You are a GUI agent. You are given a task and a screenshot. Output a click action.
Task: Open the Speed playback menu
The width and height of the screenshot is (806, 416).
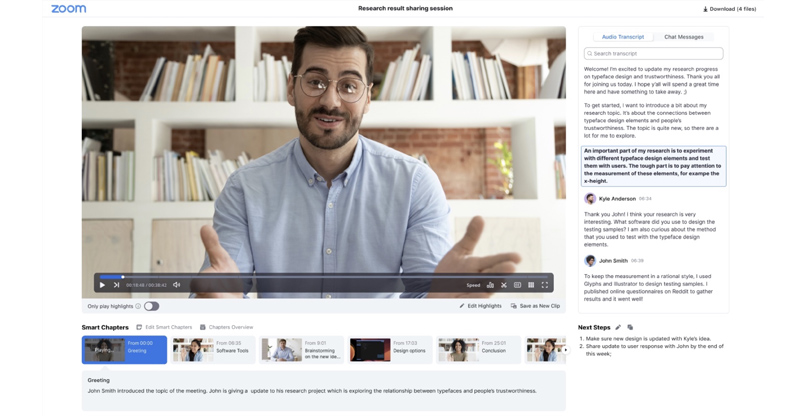click(473, 285)
